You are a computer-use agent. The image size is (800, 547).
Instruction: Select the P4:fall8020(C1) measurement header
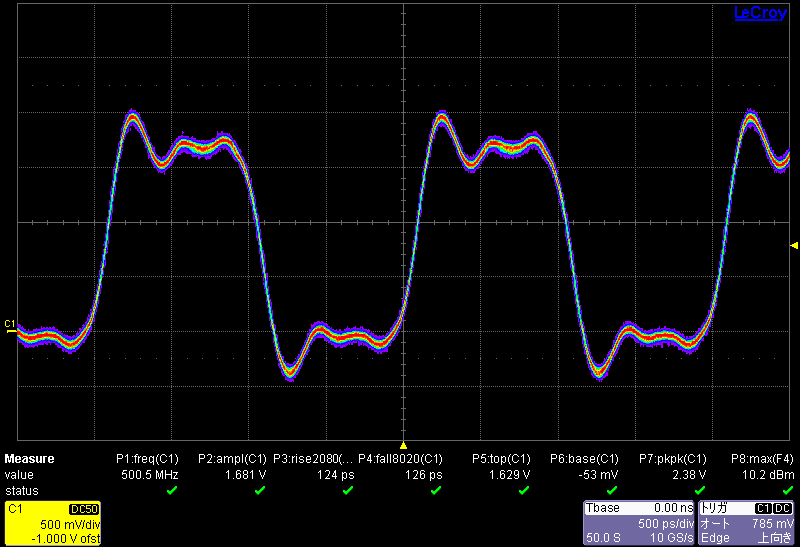pos(401,459)
